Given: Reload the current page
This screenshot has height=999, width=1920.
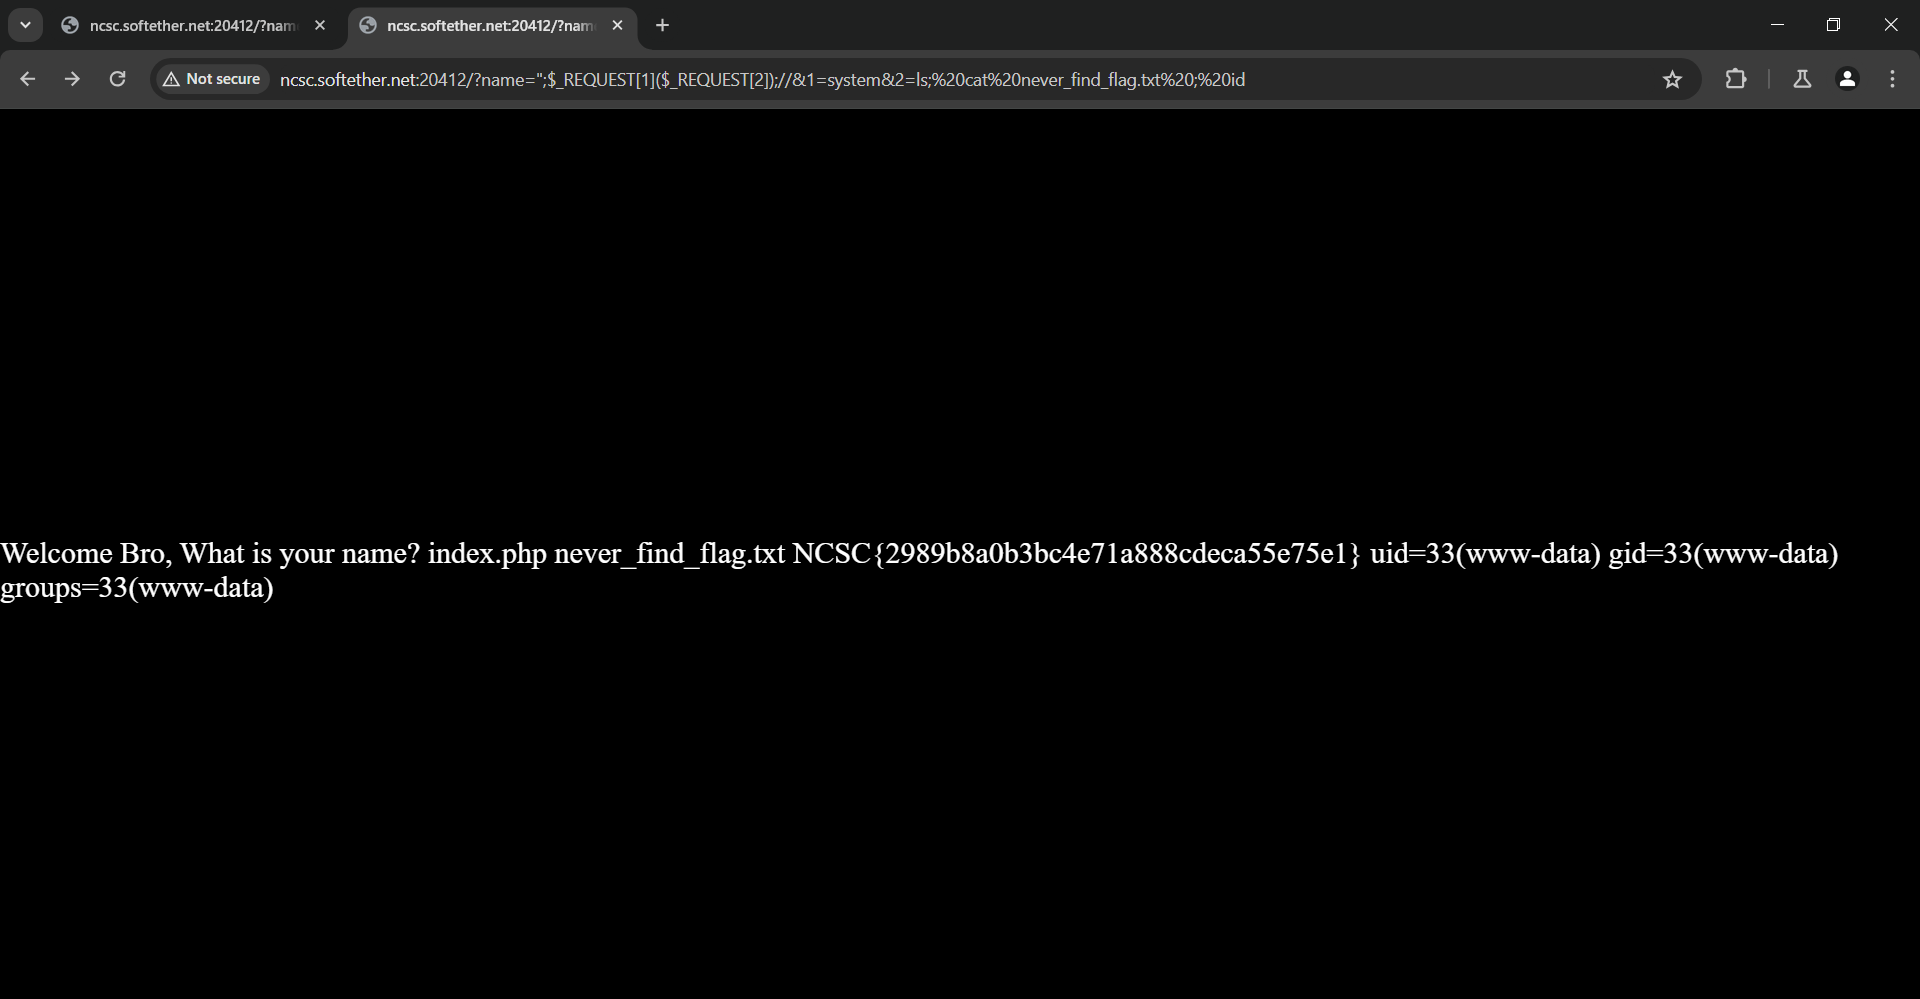Looking at the screenshot, I should pyautogui.click(x=117, y=79).
